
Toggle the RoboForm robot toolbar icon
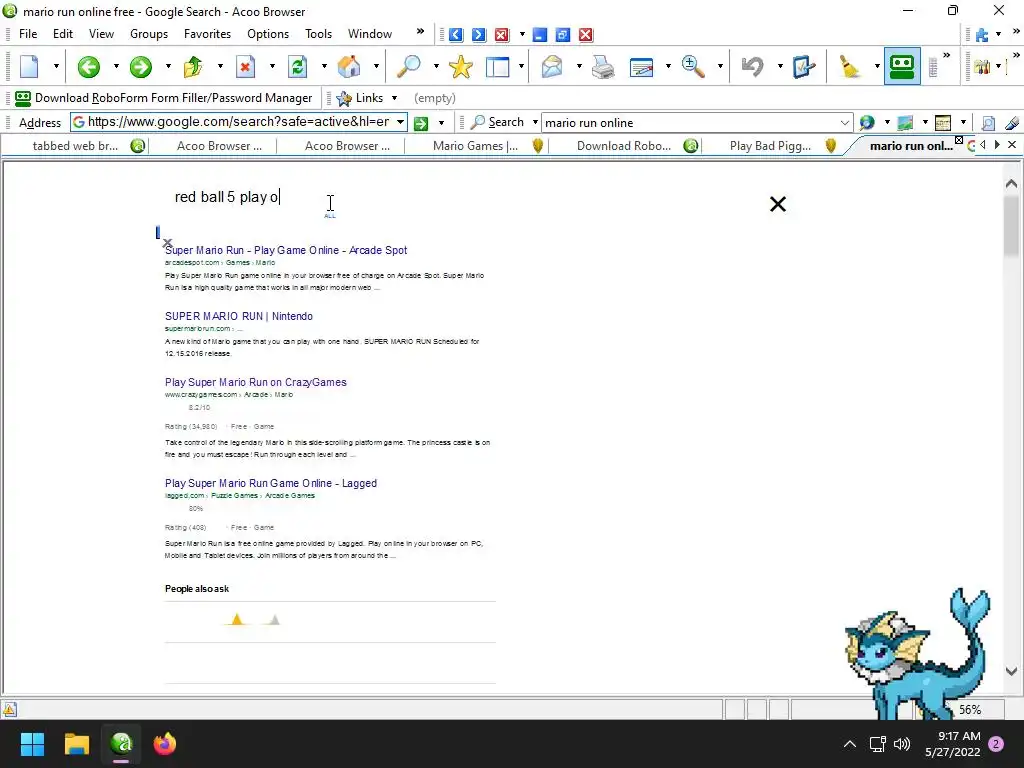[x=902, y=67]
